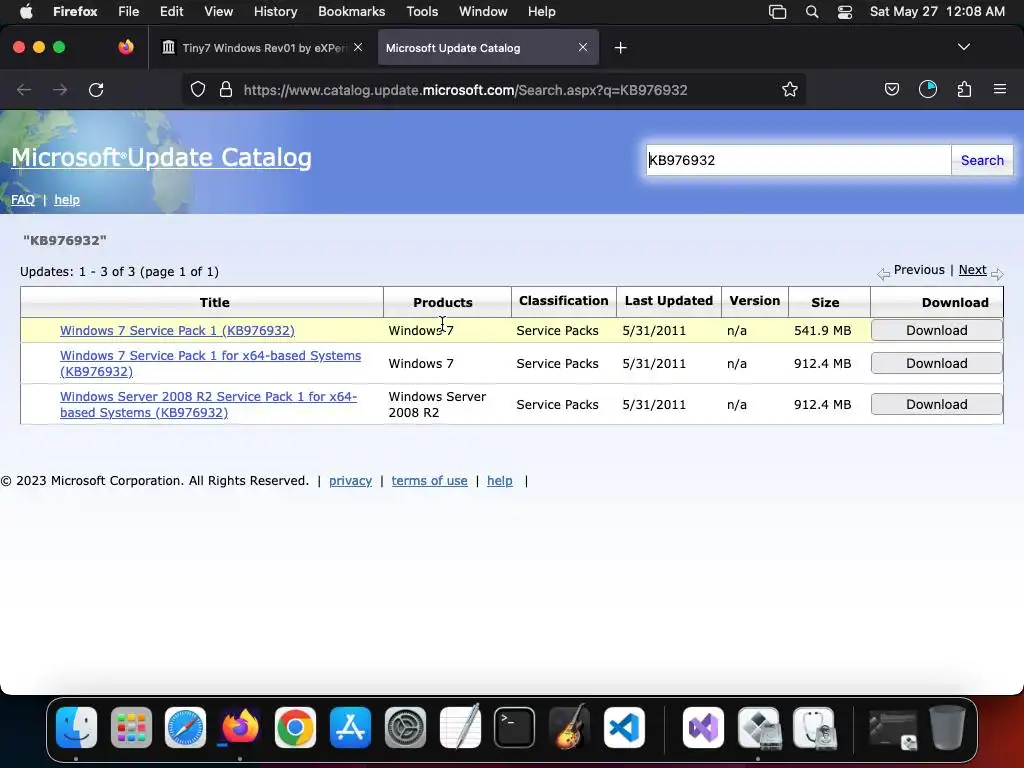This screenshot has height=768, width=1024.
Task: Open the History menu
Action: pos(275,12)
